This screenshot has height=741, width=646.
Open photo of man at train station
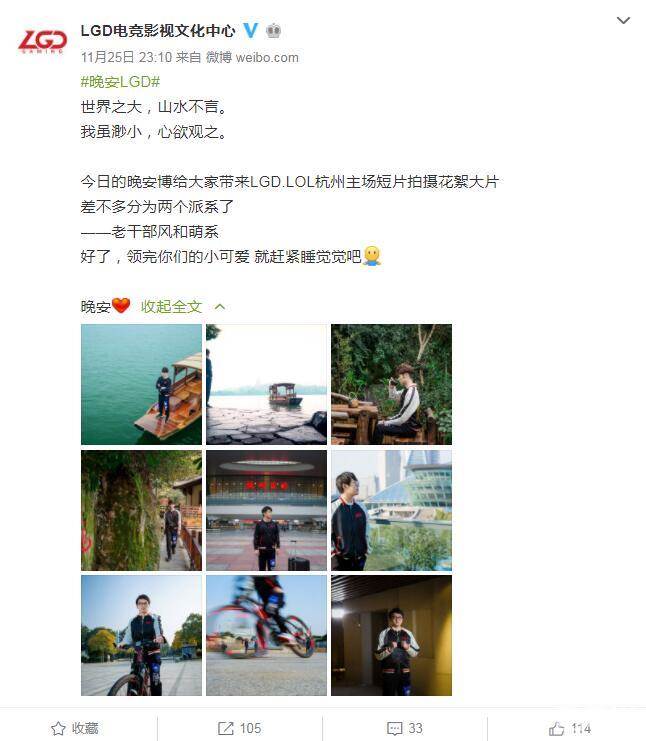(x=266, y=510)
